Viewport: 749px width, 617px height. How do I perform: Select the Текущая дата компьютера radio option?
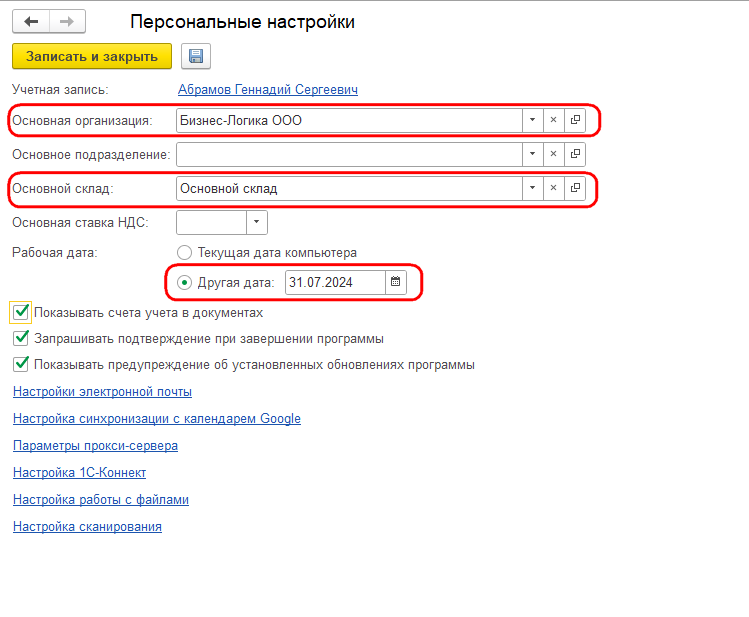(184, 252)
